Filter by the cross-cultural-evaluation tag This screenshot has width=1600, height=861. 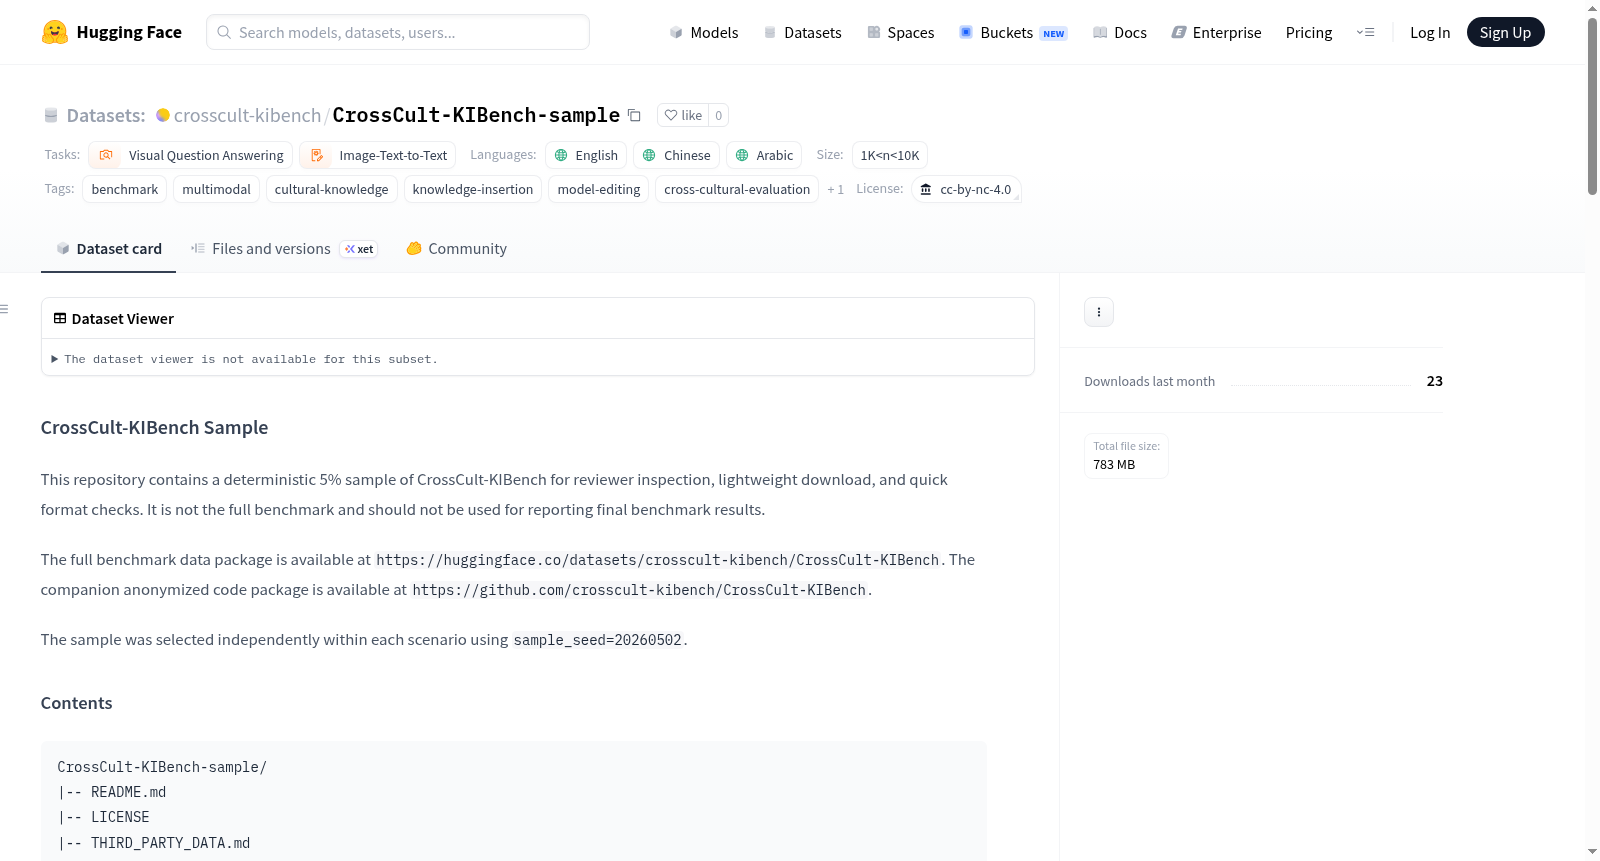click(737, 189)
